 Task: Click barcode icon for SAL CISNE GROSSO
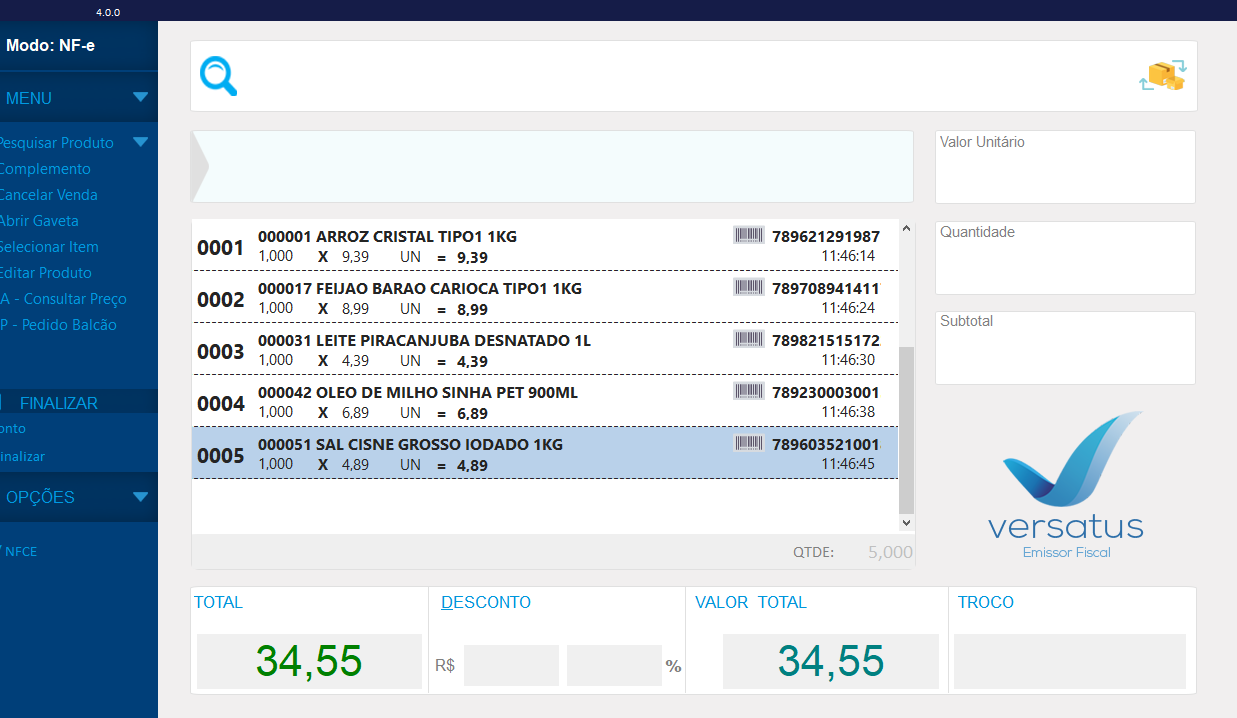(x=748, y=443)
